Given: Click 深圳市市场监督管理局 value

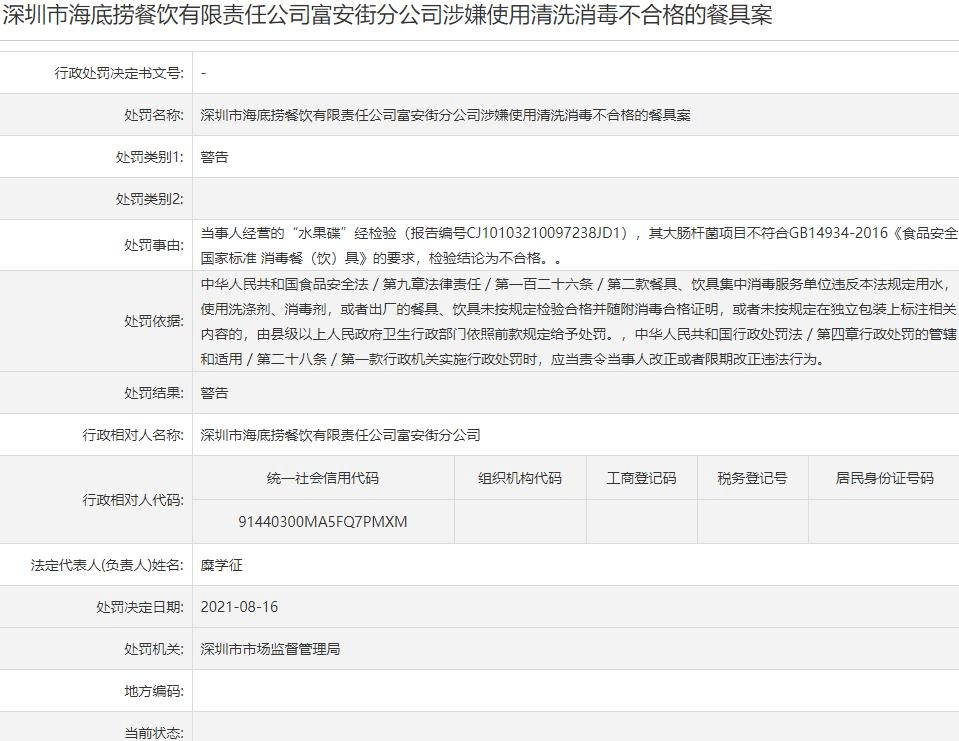Looking at the screenshot, I should point(270,649).
